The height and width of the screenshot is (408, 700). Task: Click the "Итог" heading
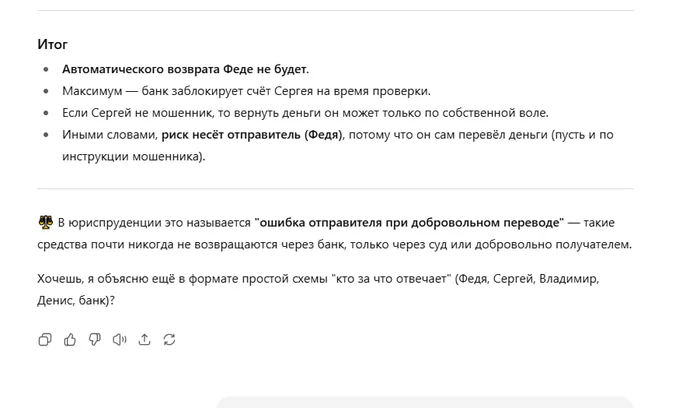53,45
